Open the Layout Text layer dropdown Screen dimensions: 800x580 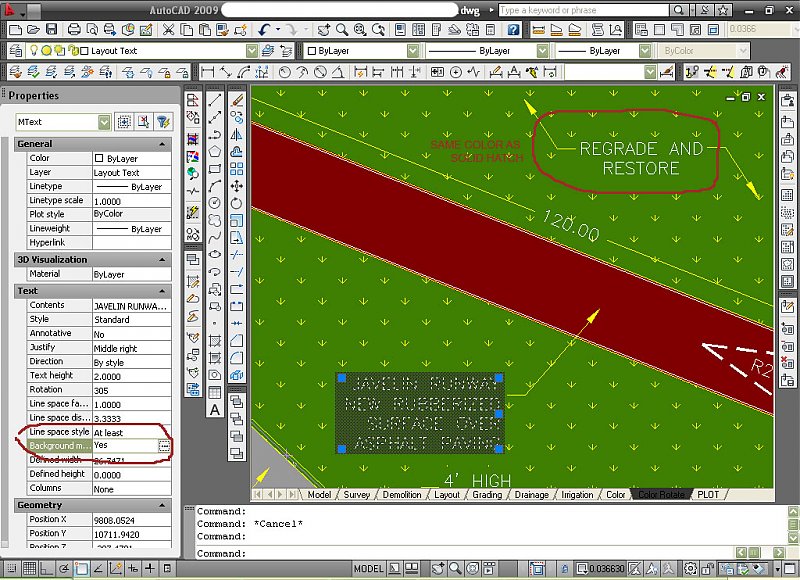click(252, 51)
